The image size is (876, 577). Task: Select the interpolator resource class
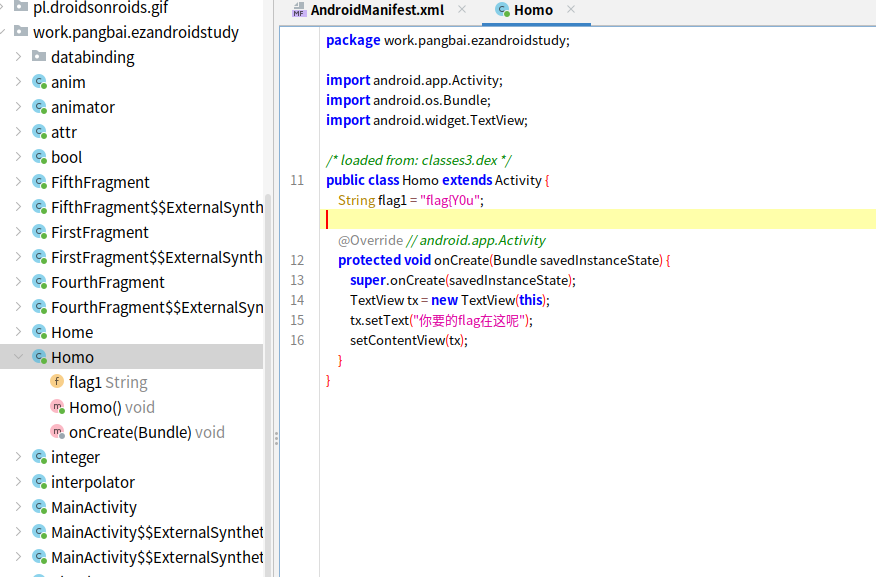coord(93,482)
